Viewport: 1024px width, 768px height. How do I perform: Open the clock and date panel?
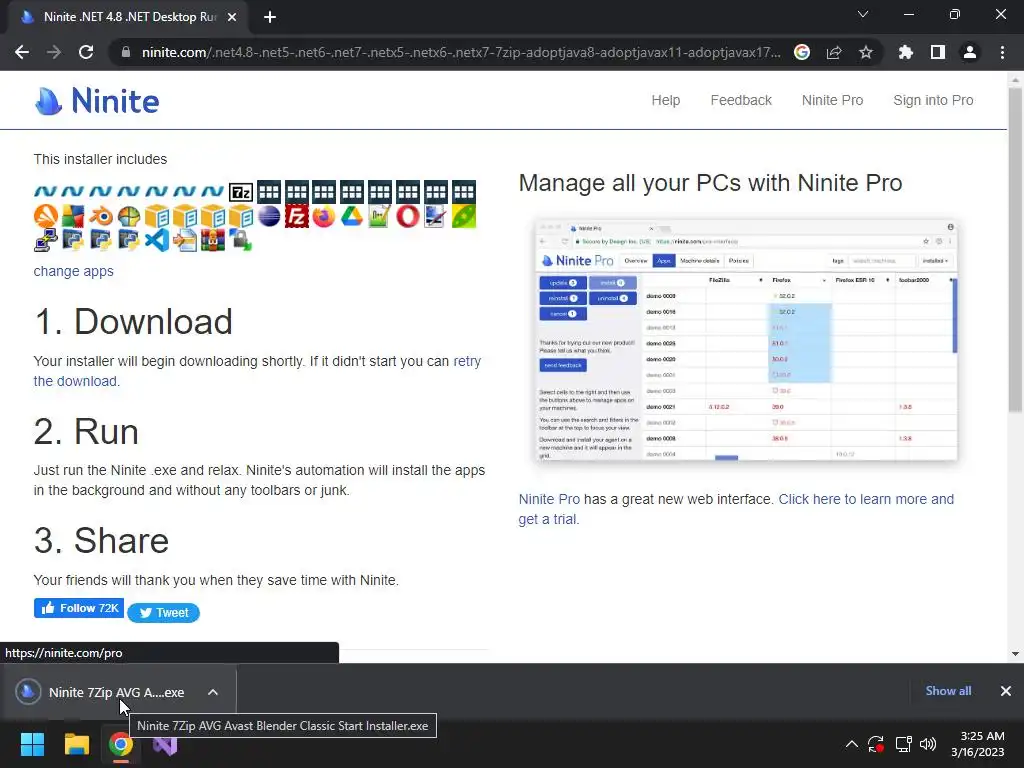tap(977, 744)
